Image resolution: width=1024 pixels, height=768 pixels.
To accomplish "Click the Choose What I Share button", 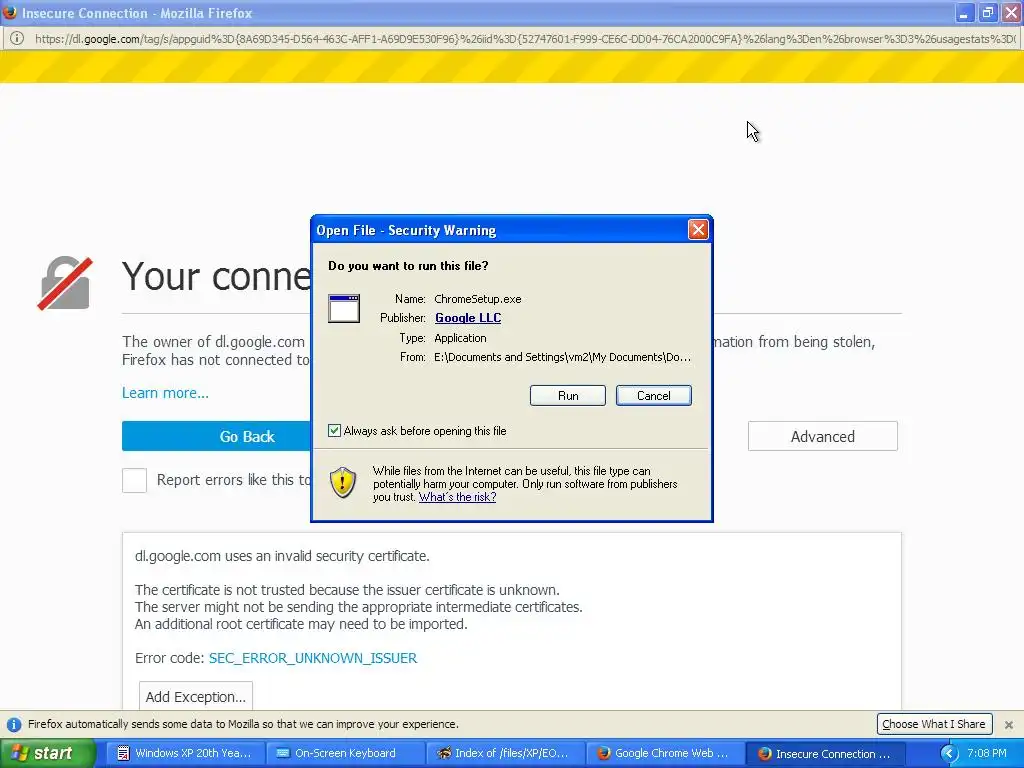I will click(x=934, y=724).
